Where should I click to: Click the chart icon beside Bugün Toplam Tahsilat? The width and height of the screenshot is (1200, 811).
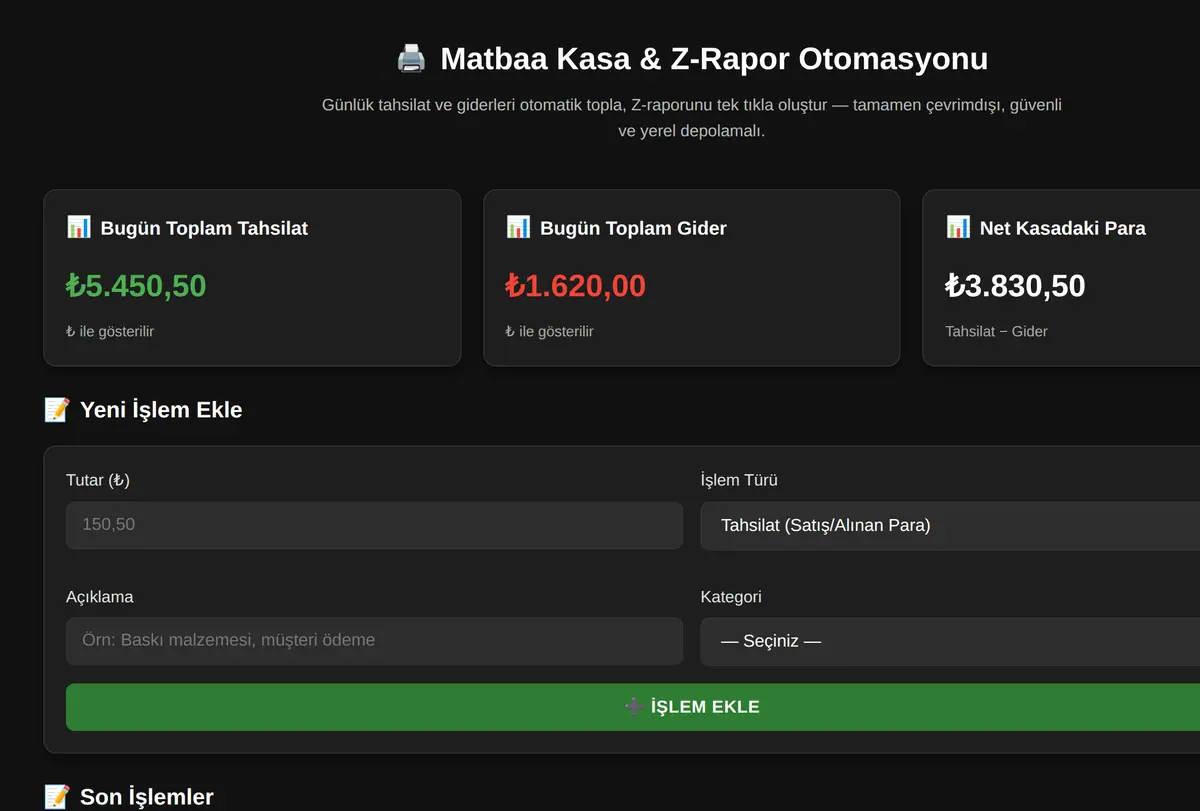click(x=79, y=227)
